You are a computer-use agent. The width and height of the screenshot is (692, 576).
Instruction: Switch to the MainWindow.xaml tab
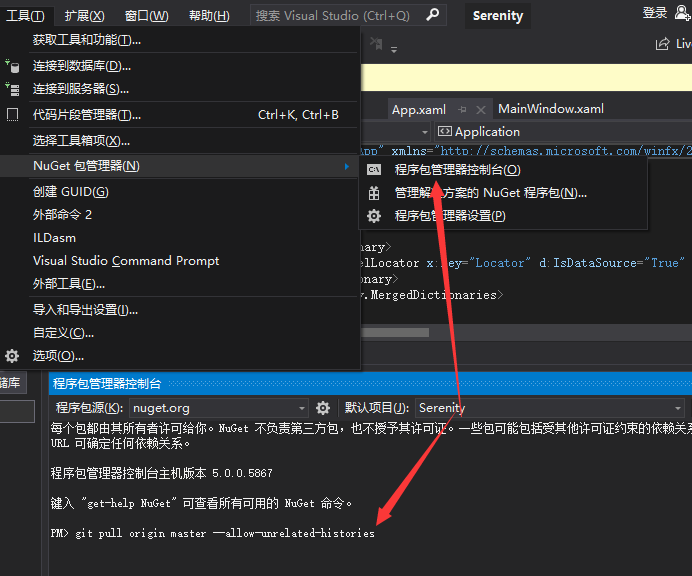(551, 109)
